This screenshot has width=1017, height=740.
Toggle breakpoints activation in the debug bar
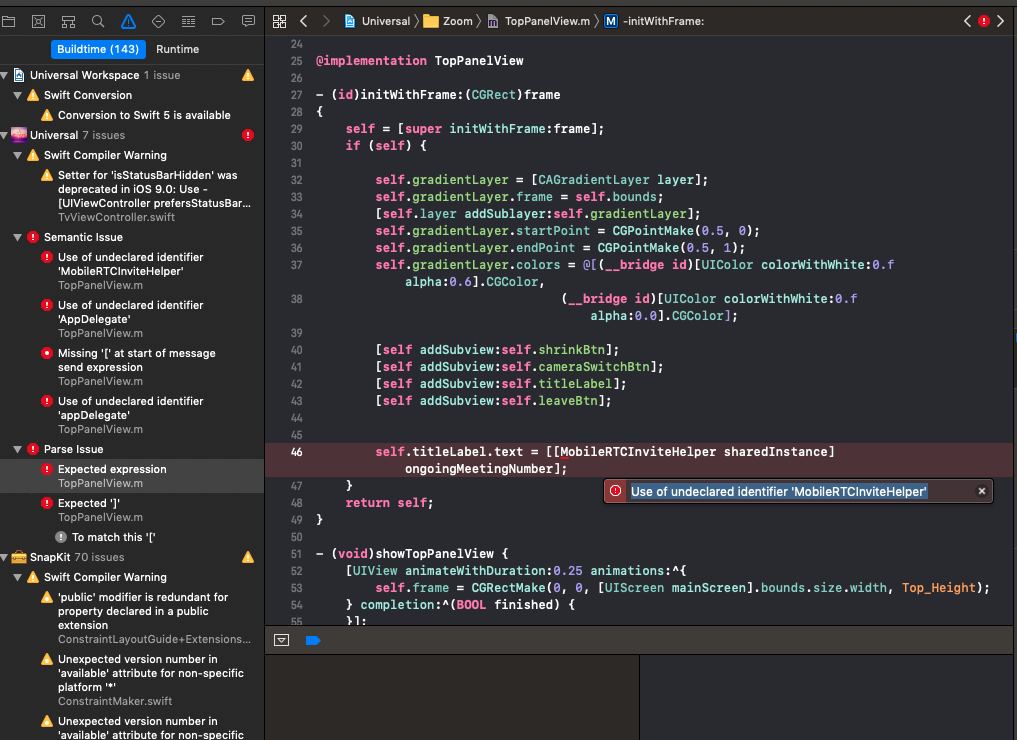(313, 640)
